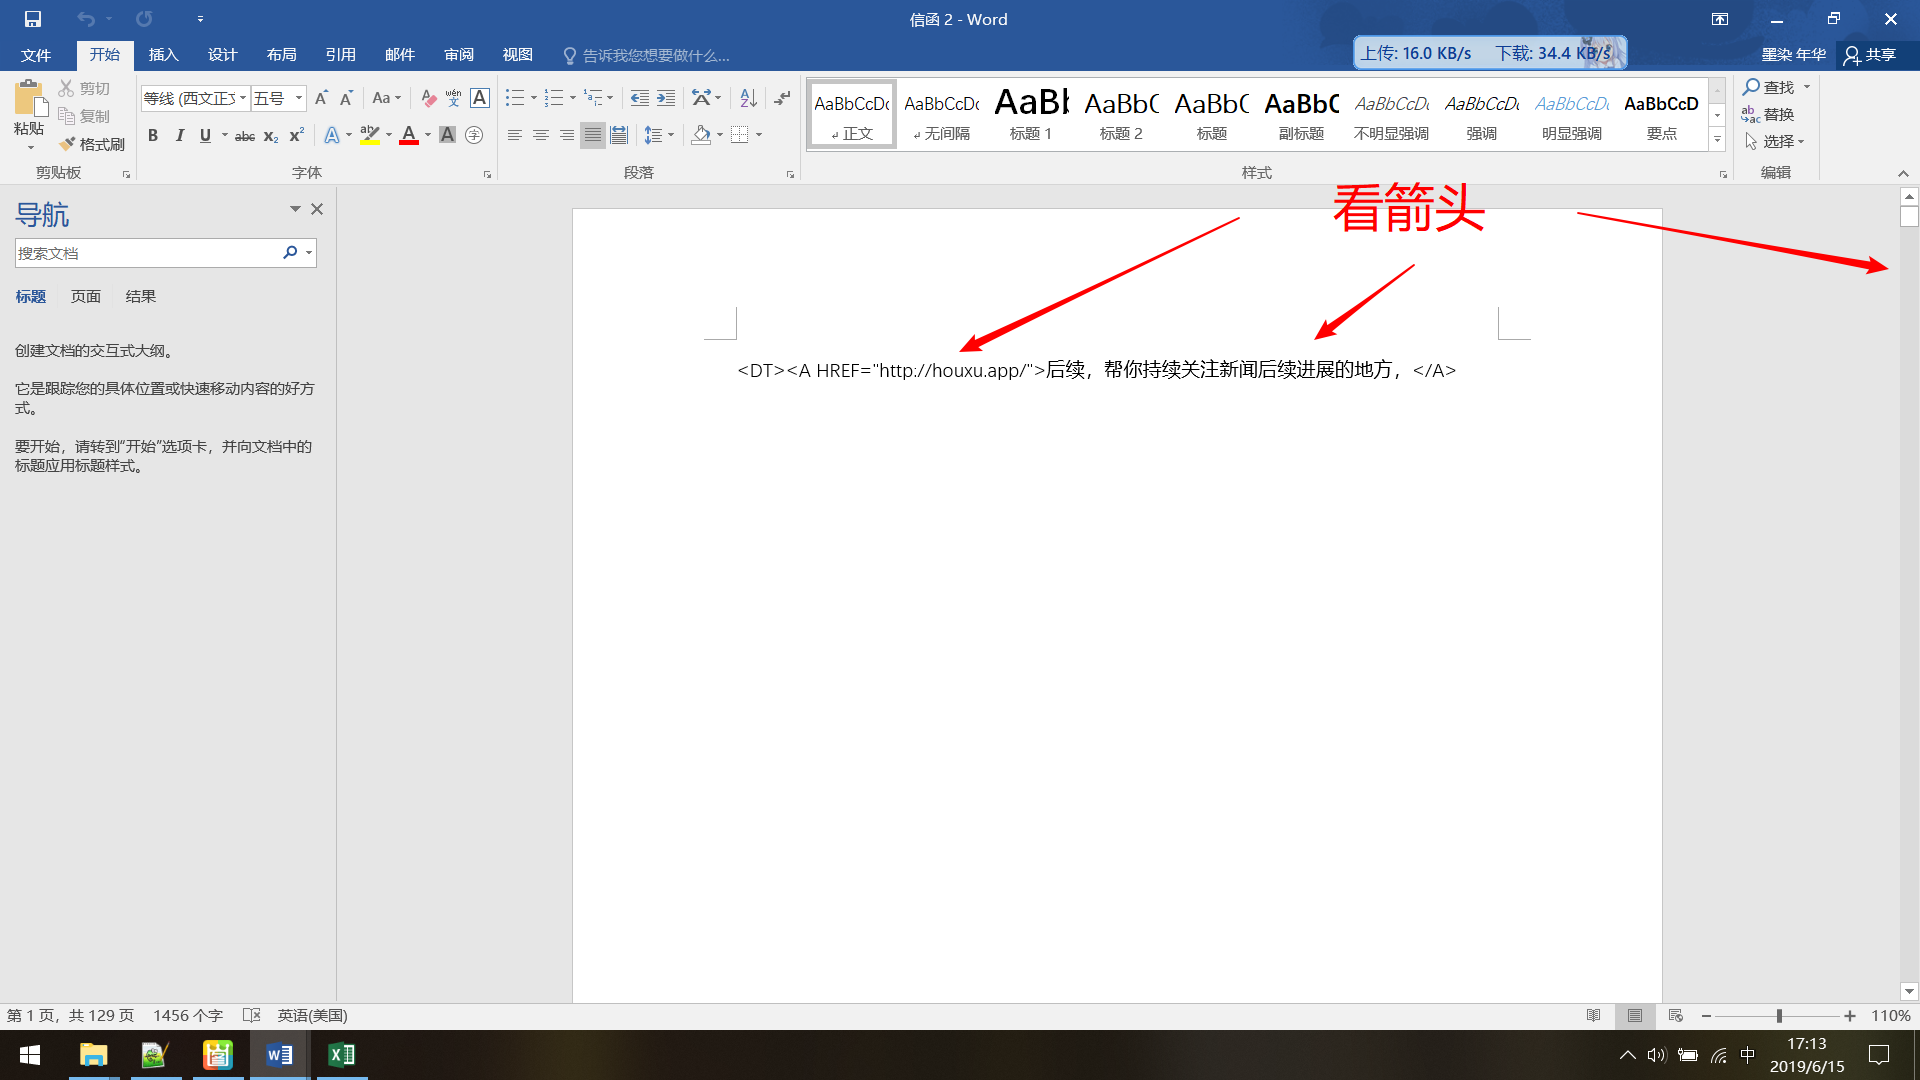Switch to 页面 tab in navigation pane

[86, 296]
